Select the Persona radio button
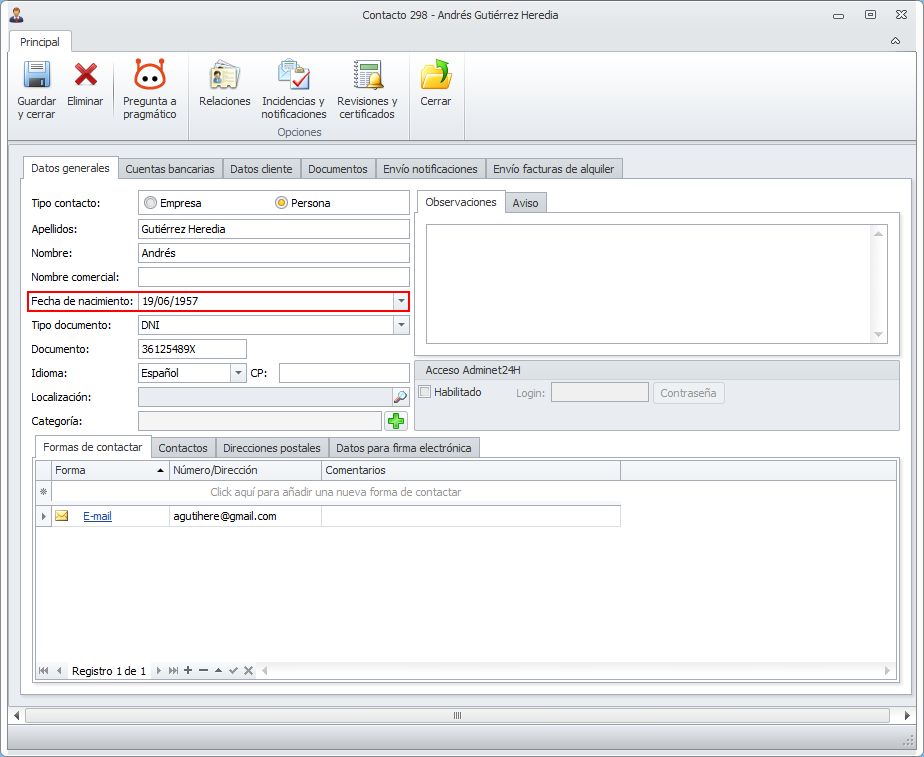 pyautogui.click(x=282, y=203)
